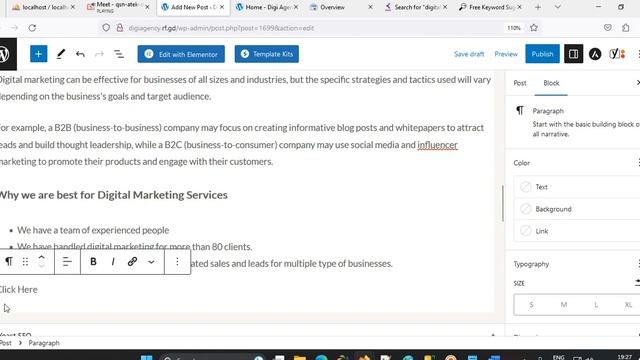Click the editor vertical scrollbar
Screen dimensions: 640x360
pyautogui.click(x=503, y=203)
